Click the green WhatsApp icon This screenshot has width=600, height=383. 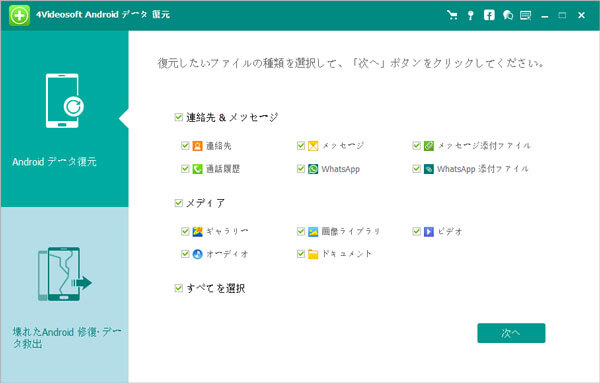pos(313,169)
